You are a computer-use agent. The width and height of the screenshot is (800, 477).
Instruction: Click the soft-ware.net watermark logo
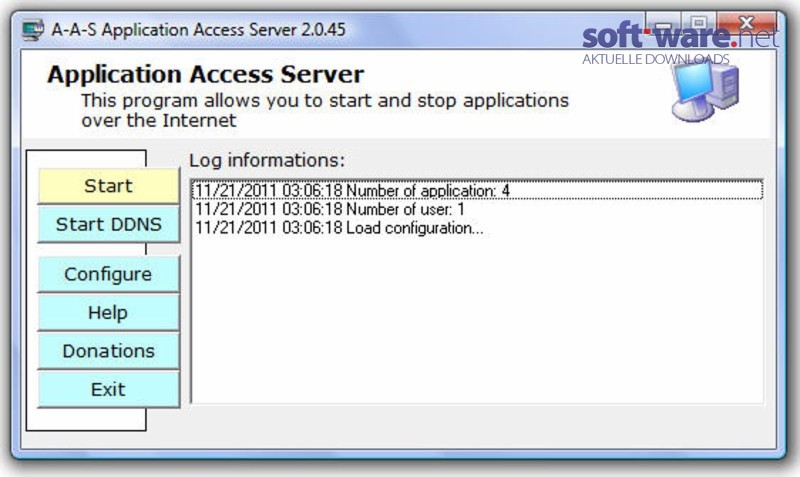[680, 43]
